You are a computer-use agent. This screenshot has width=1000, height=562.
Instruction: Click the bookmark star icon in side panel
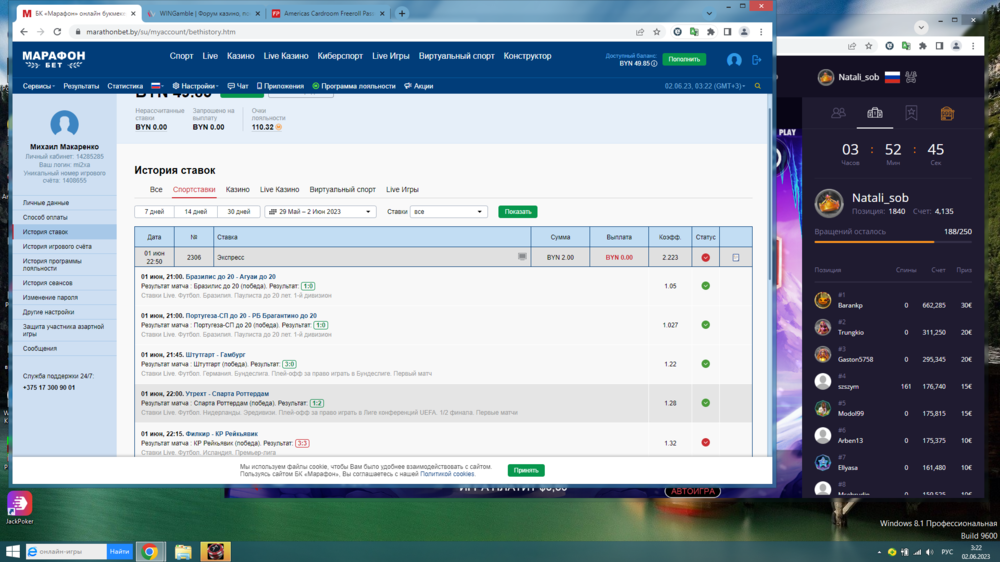click(x=911, y=113)
